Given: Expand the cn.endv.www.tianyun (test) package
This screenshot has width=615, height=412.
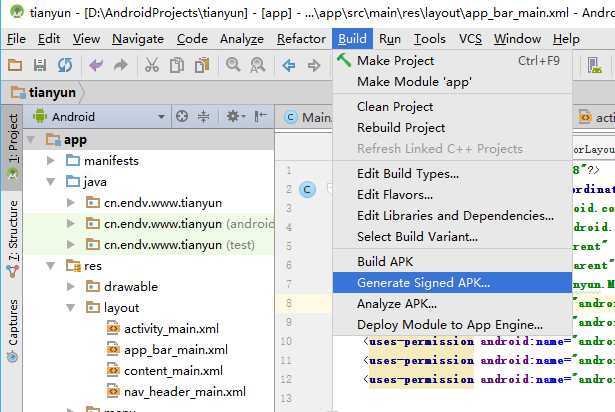Looking at the screenshot, I should pyautogui.click(x=71, y=245).
